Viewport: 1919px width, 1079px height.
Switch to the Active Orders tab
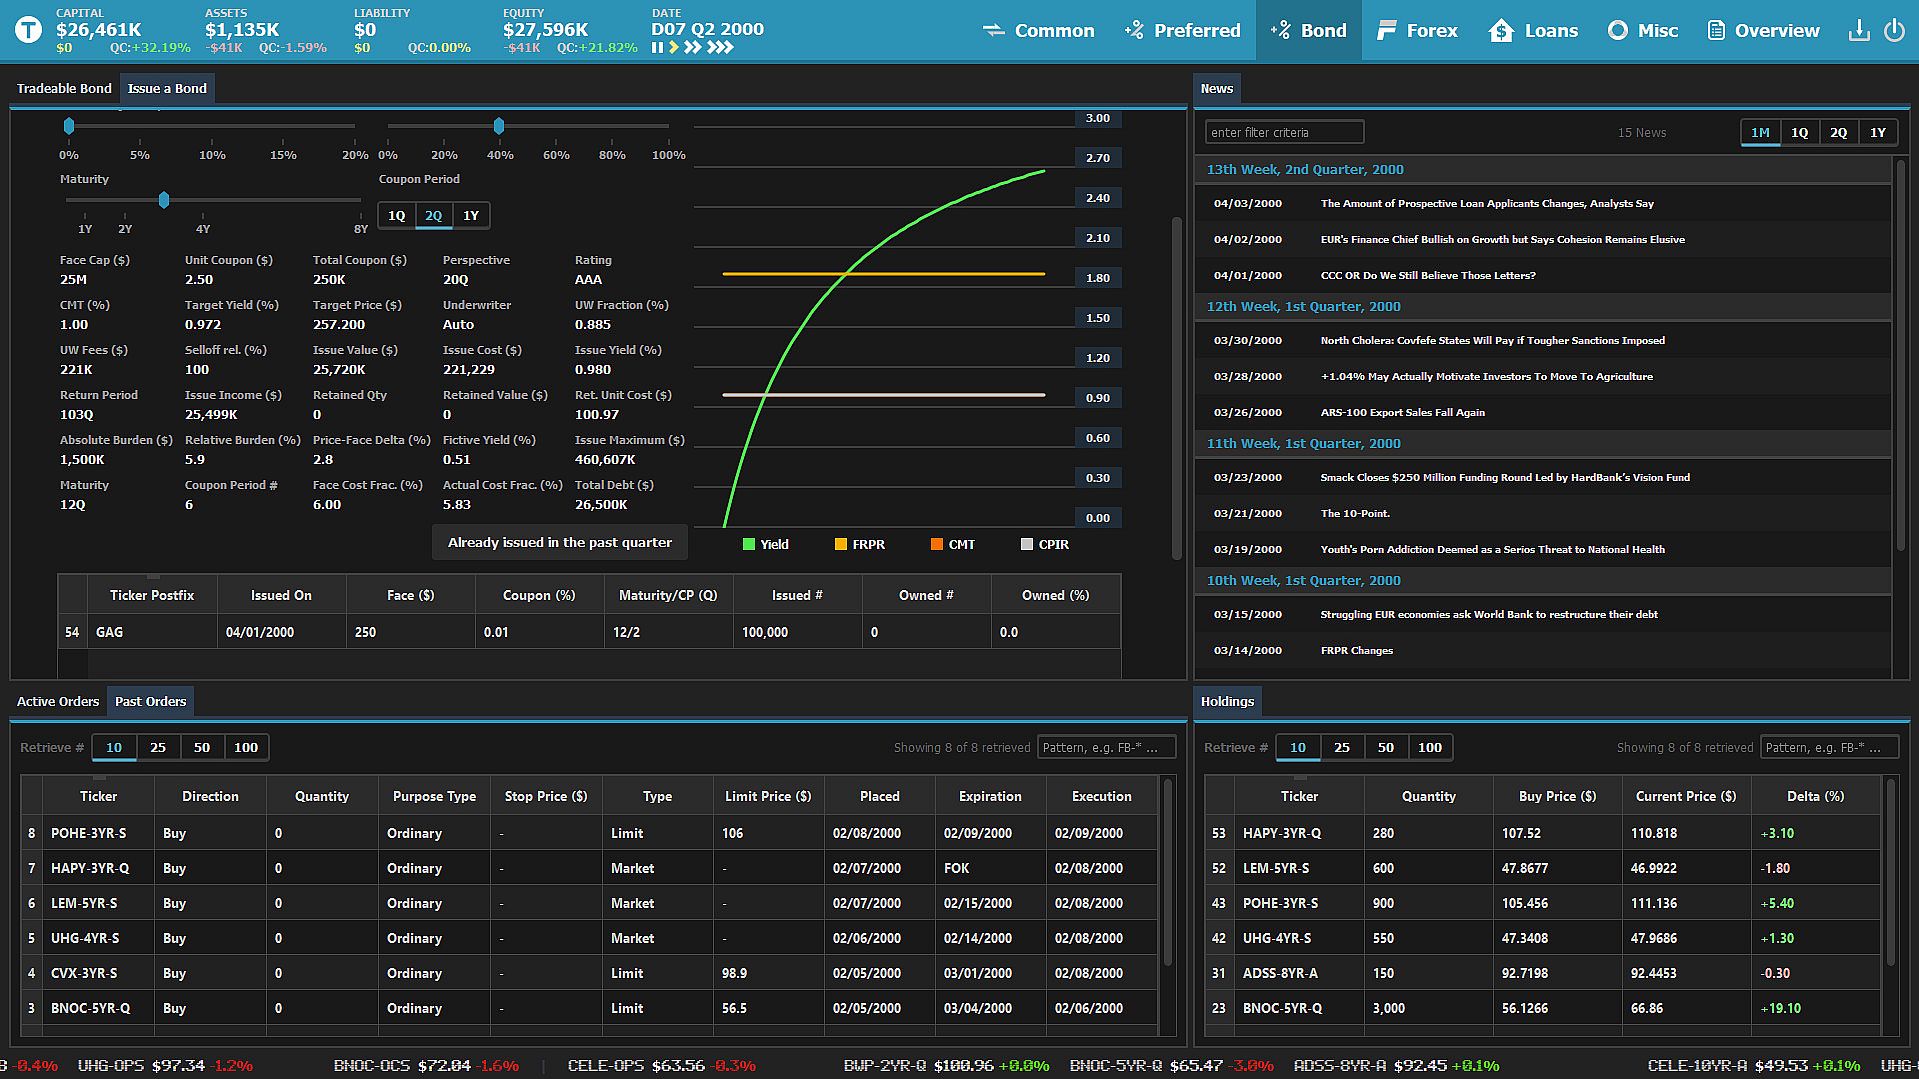point(58,702)
